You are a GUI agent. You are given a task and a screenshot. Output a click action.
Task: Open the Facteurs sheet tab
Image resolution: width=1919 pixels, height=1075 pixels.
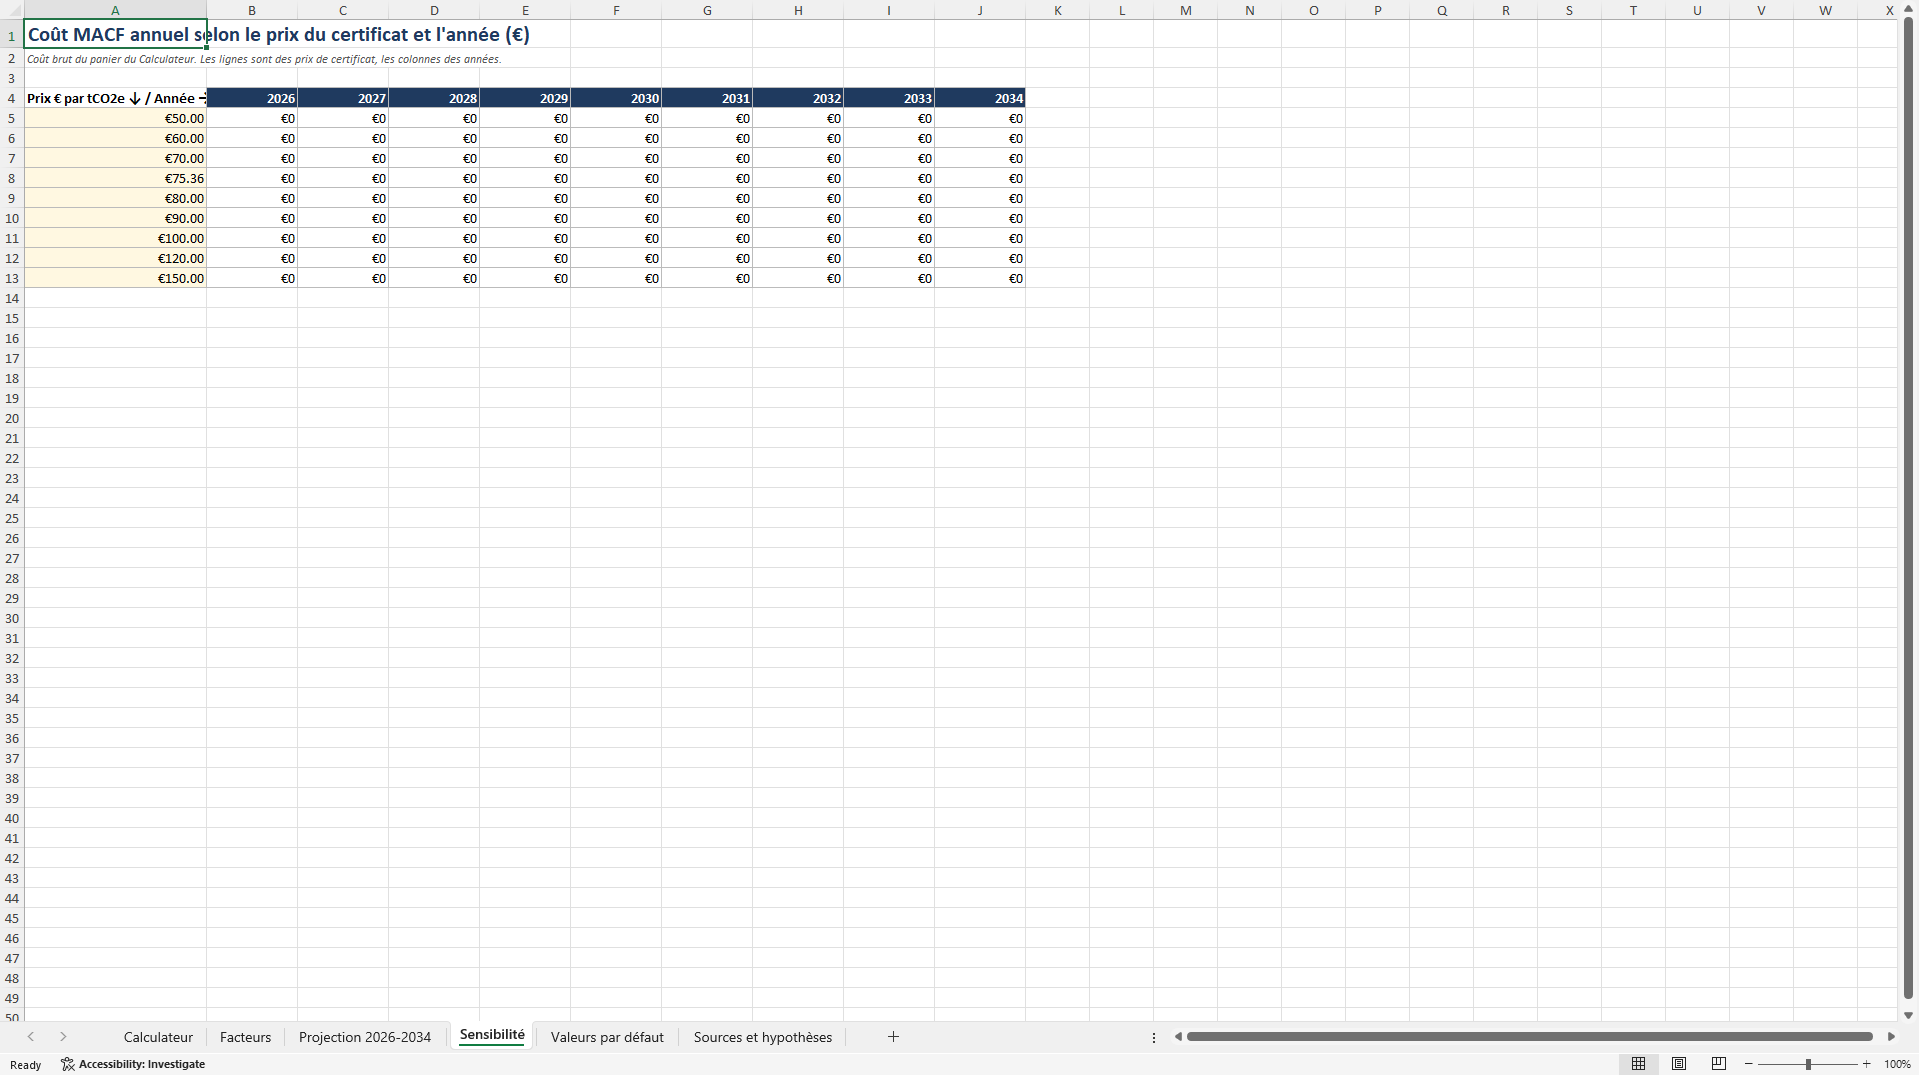click(245, 1037)
